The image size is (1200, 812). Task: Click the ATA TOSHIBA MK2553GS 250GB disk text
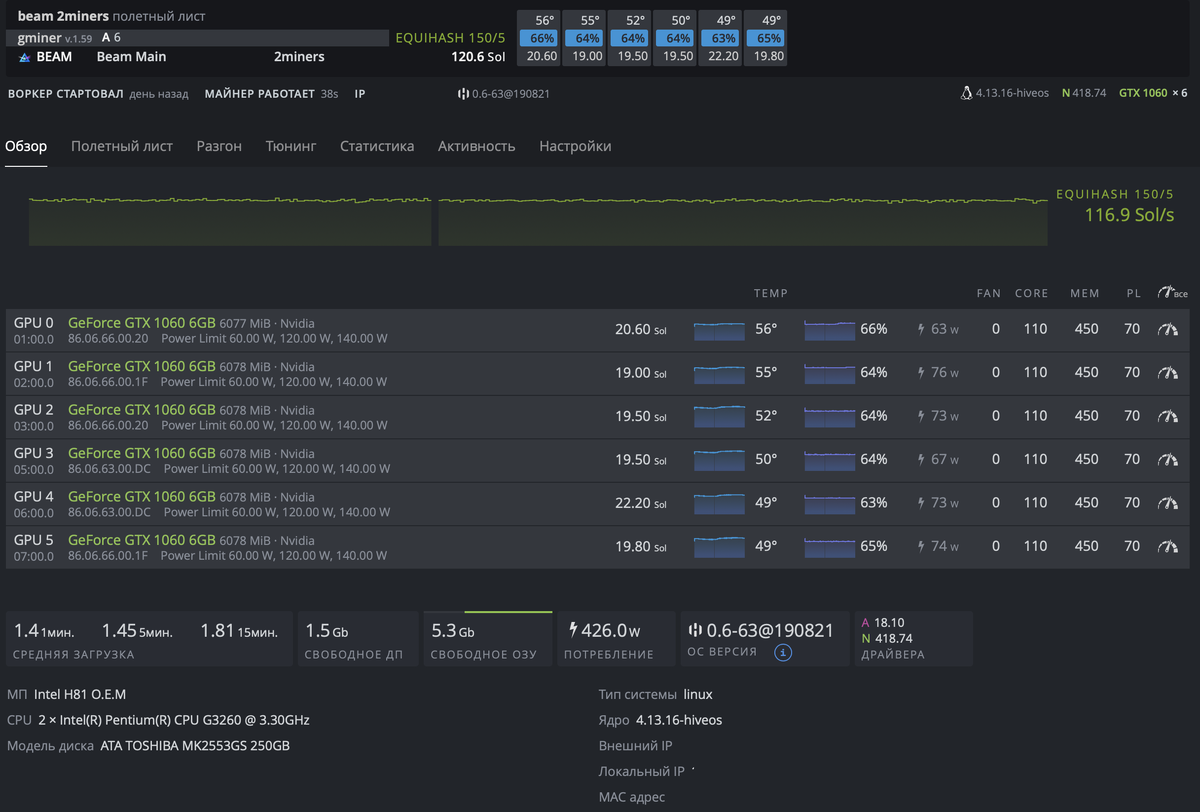tap(196, 746)
